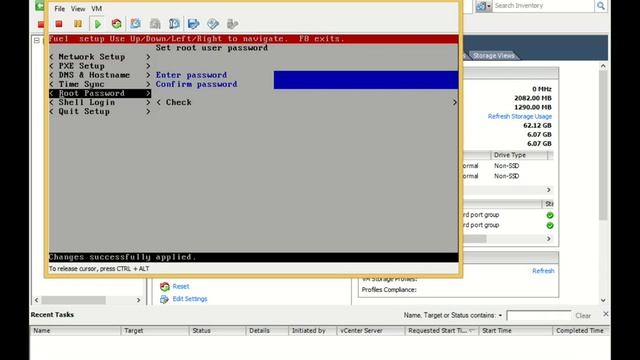Close the Recent Tasks panel

click(x=606, y=314)
